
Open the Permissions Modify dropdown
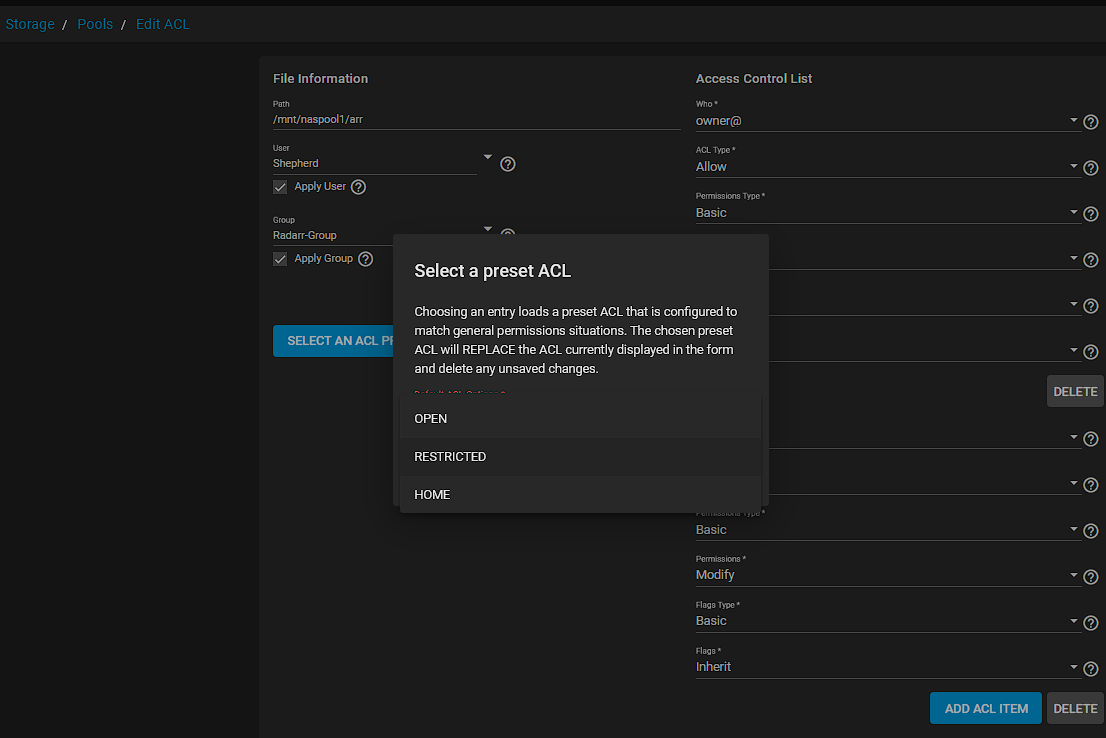(x=1073, y=574)
